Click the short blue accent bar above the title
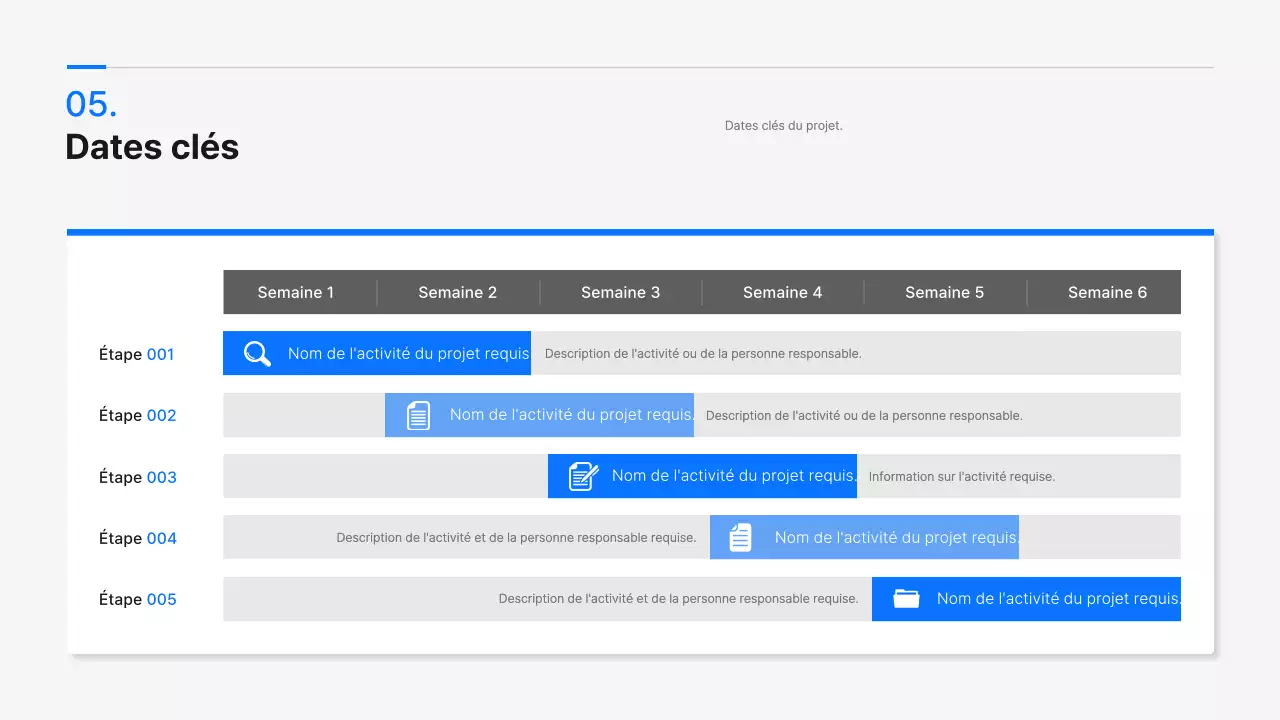The height and width of the screenshot is (720, 1280). (x=86, y=67)
